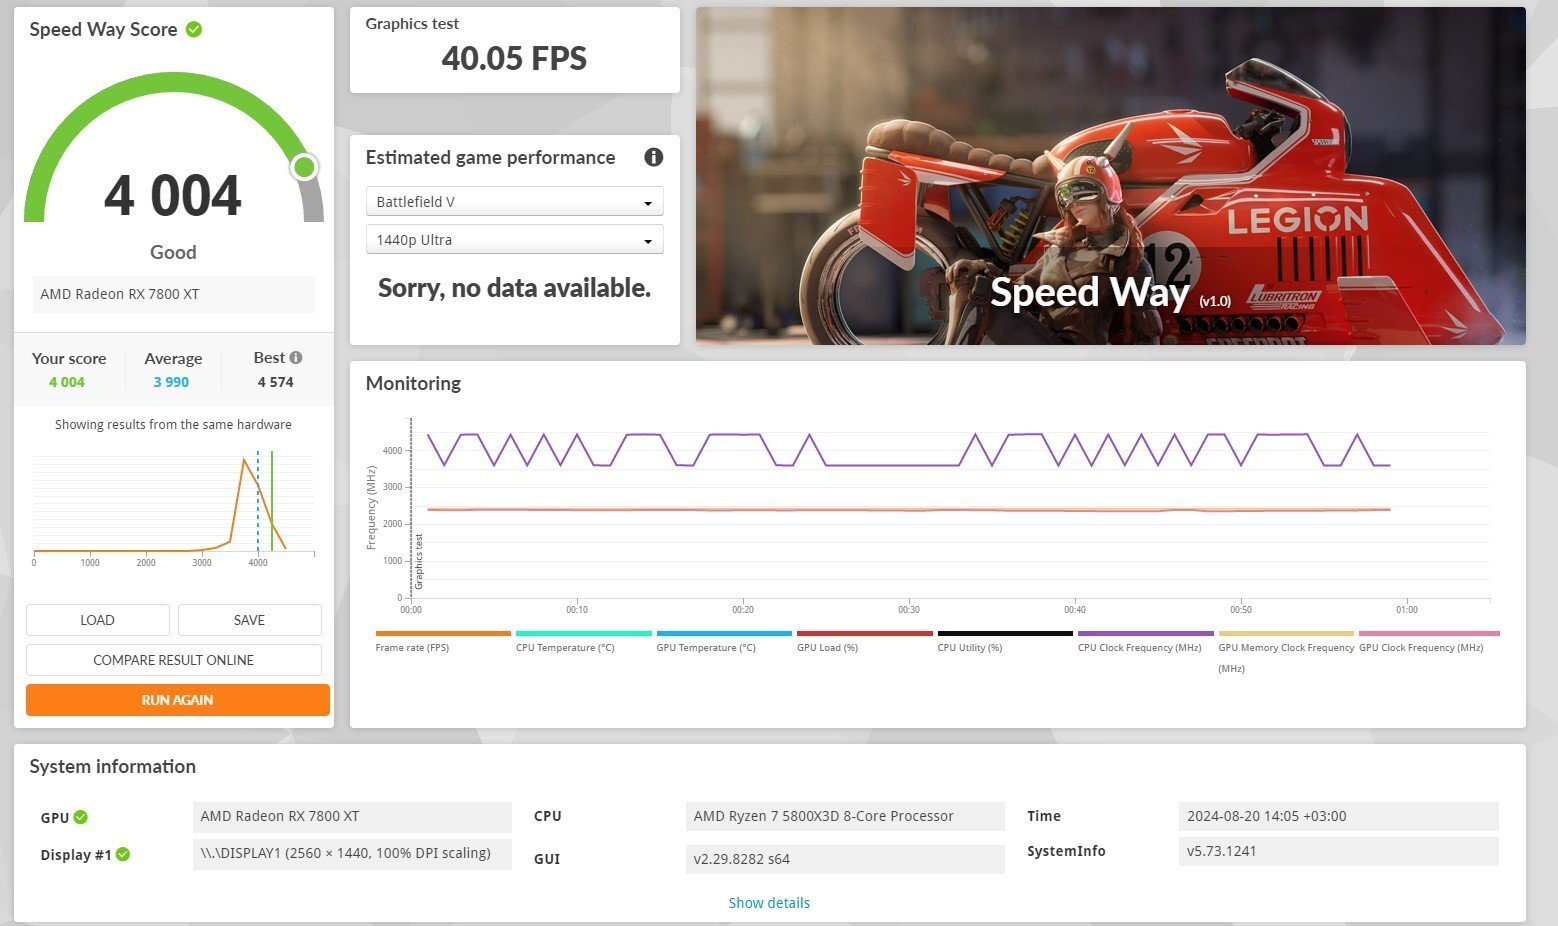
Task: Click the SAVE button
Action: [249, 620]
